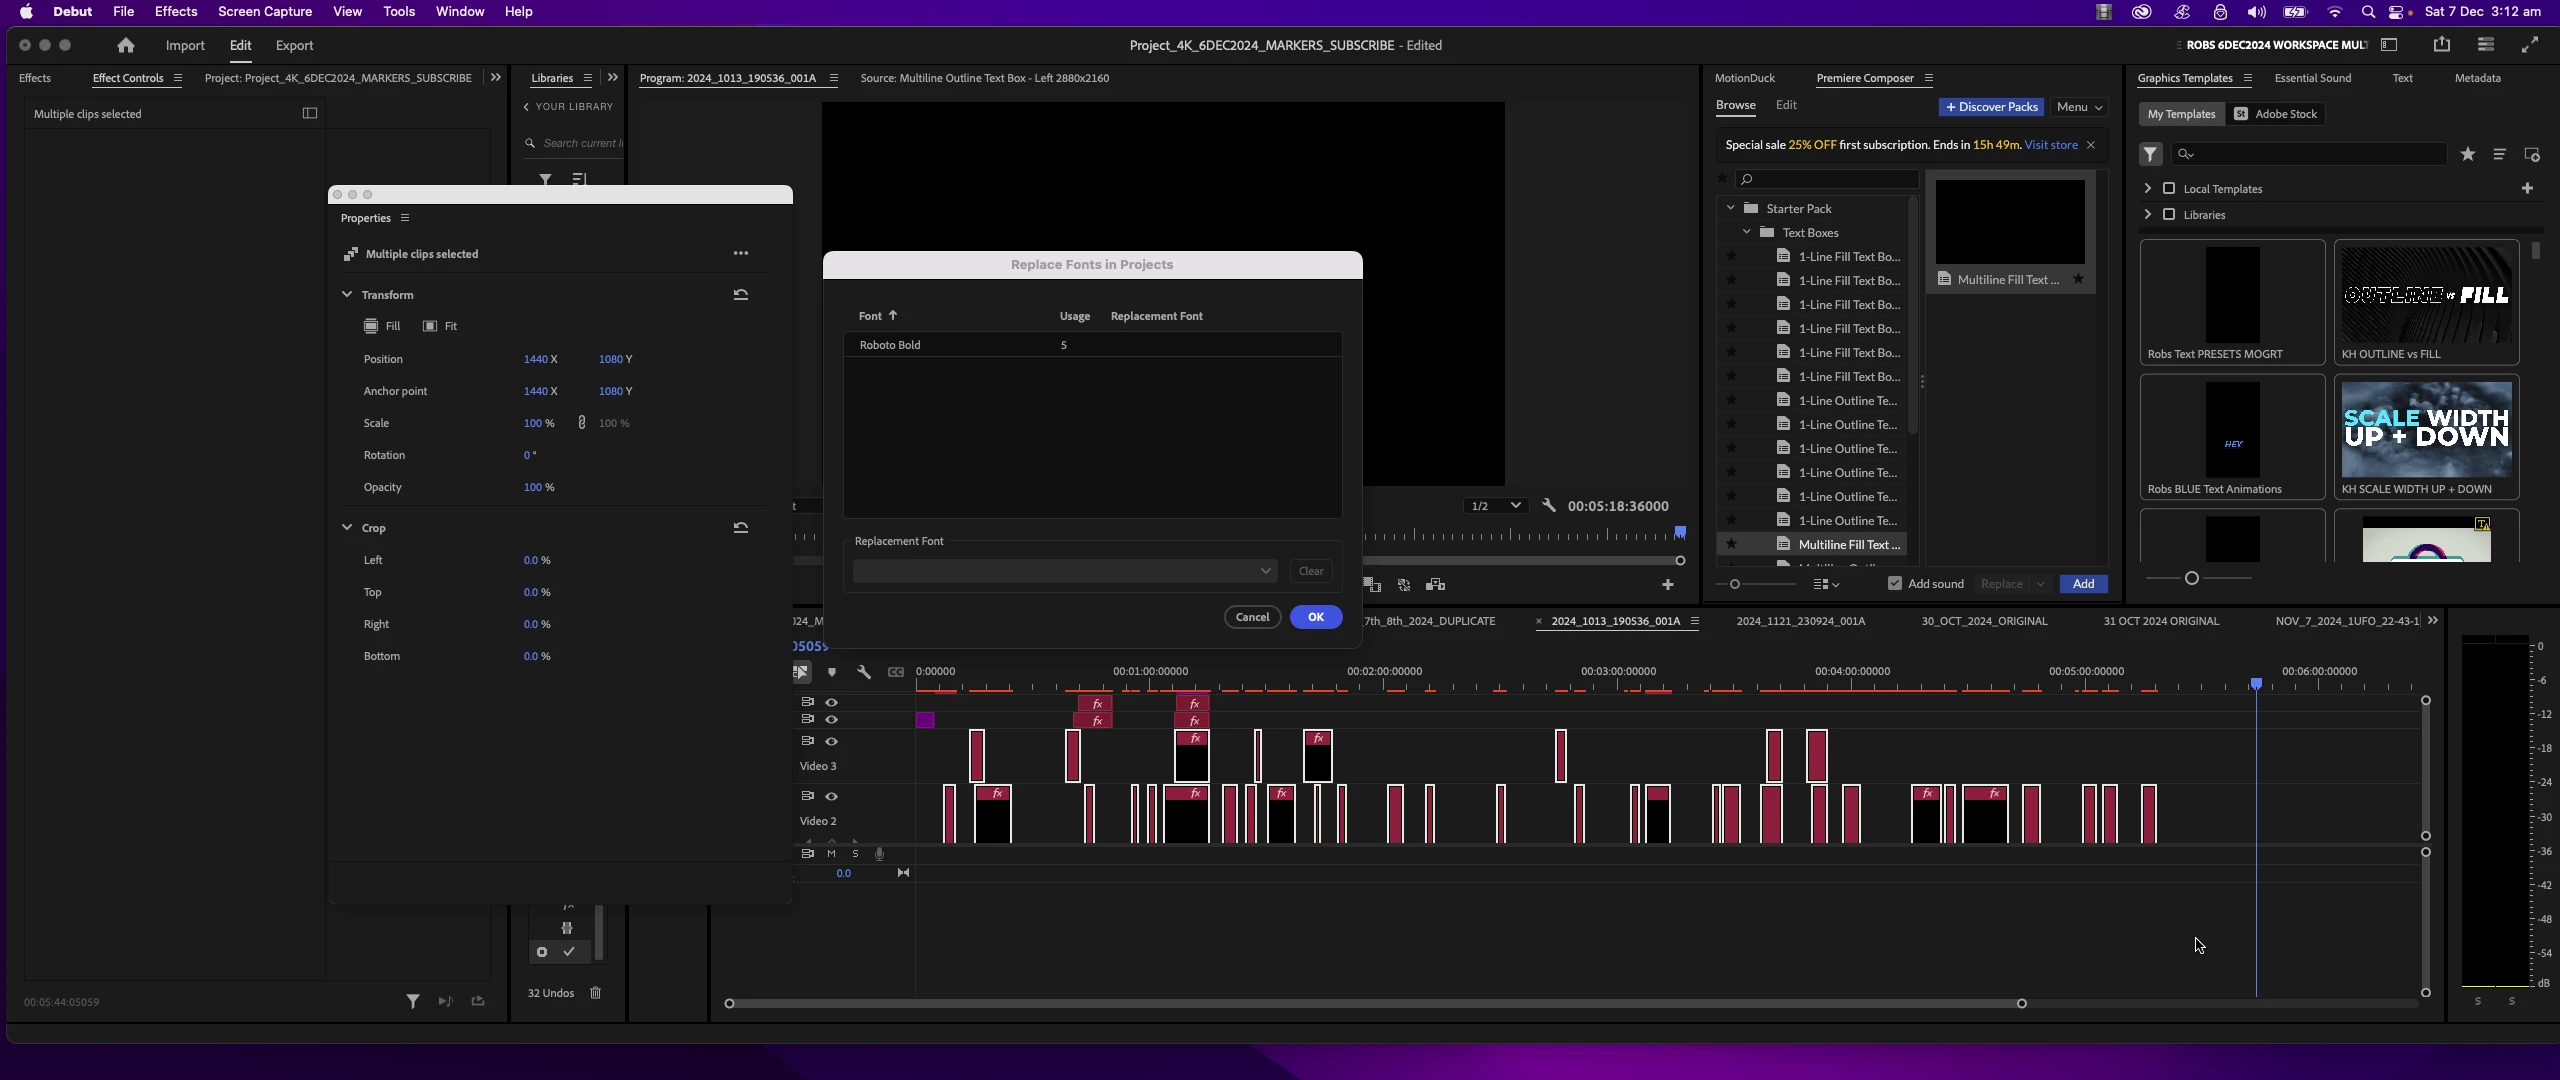
Task: Open the Replacement Font dropdown
Action: click(1065, 571)
